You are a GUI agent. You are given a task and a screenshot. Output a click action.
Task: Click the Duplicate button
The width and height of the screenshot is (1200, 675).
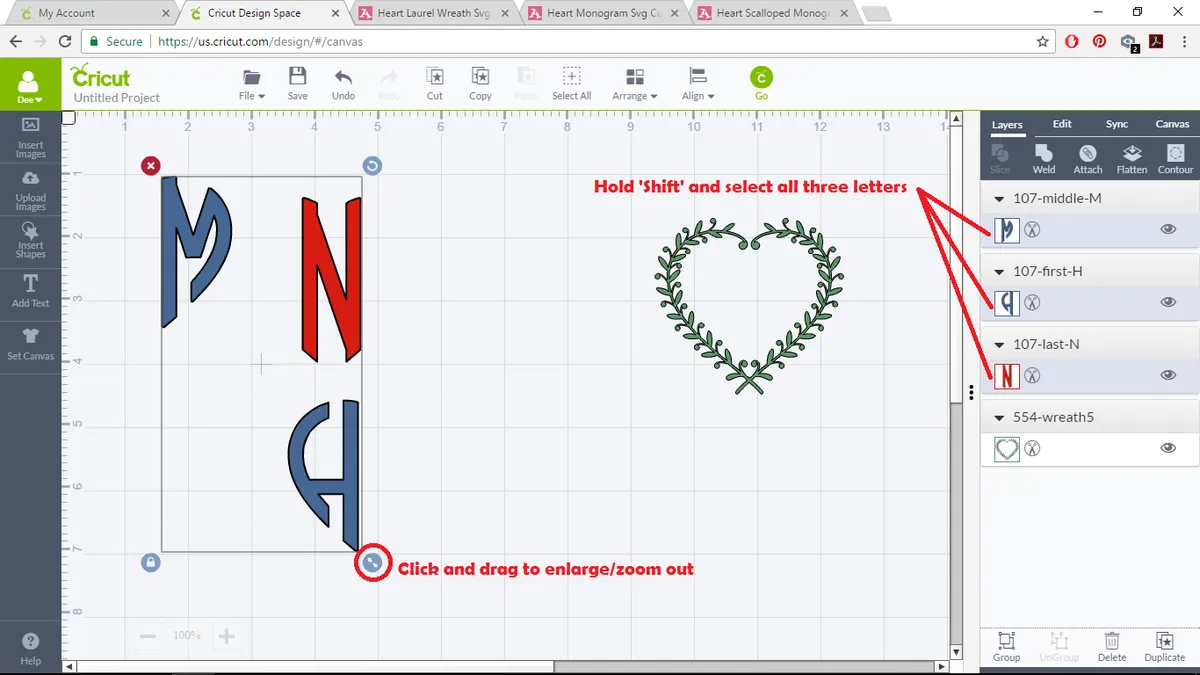tap(1164, 647)
